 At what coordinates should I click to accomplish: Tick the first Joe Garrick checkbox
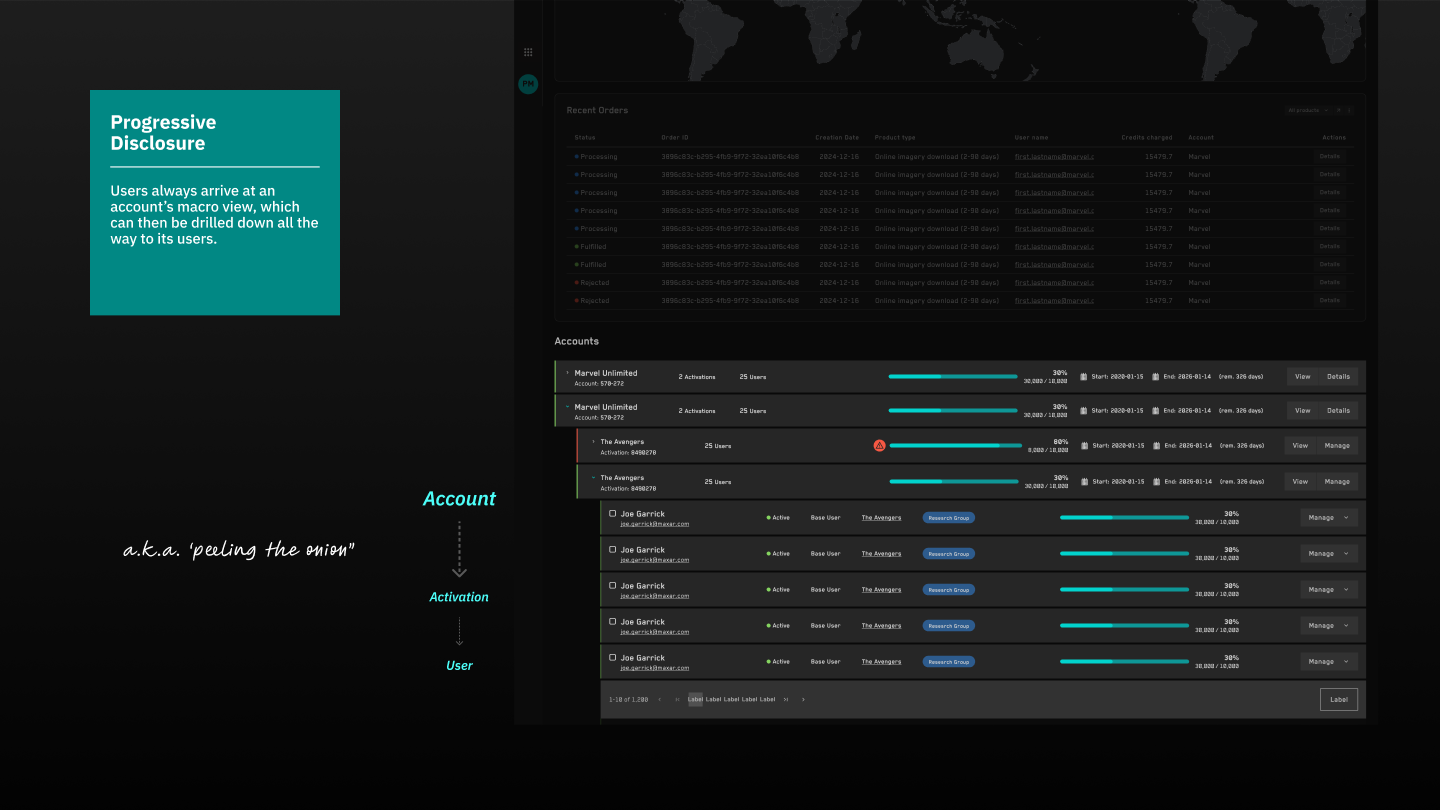click(613, 514)
